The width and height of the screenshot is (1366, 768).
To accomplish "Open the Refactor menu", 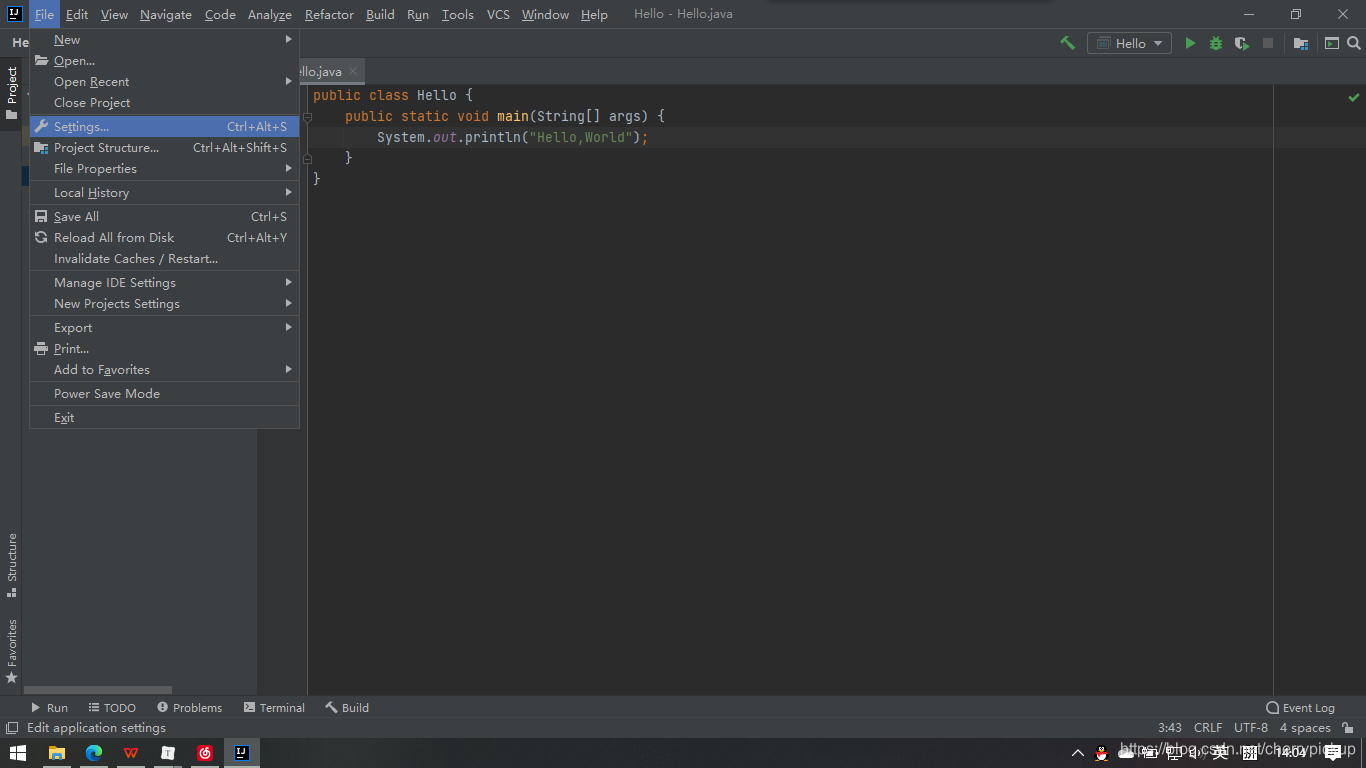I will click(x=329, y=15).
